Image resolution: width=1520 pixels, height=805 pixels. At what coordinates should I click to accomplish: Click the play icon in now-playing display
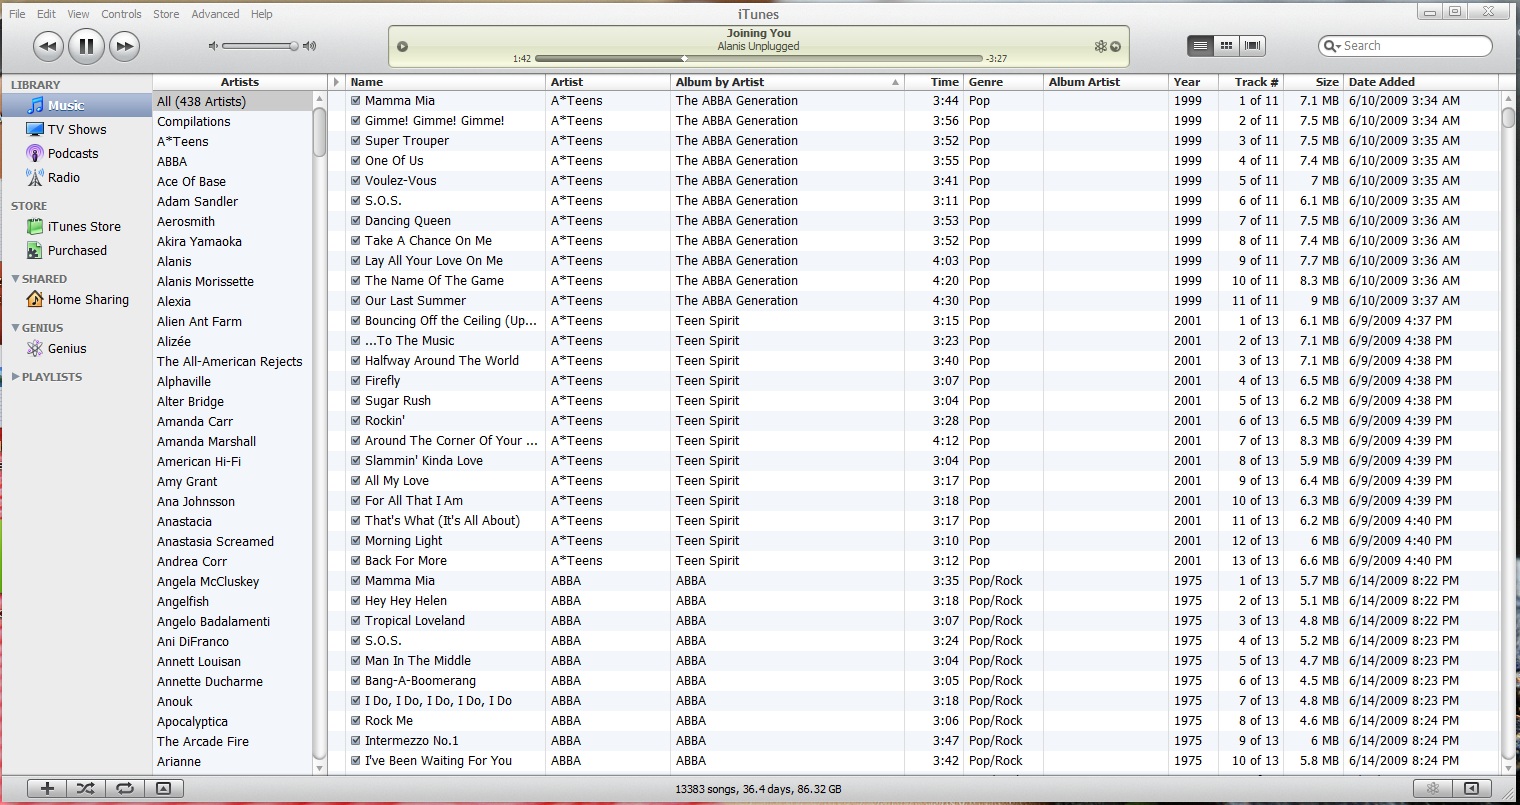pyautogui.click(x=402, y=46)
